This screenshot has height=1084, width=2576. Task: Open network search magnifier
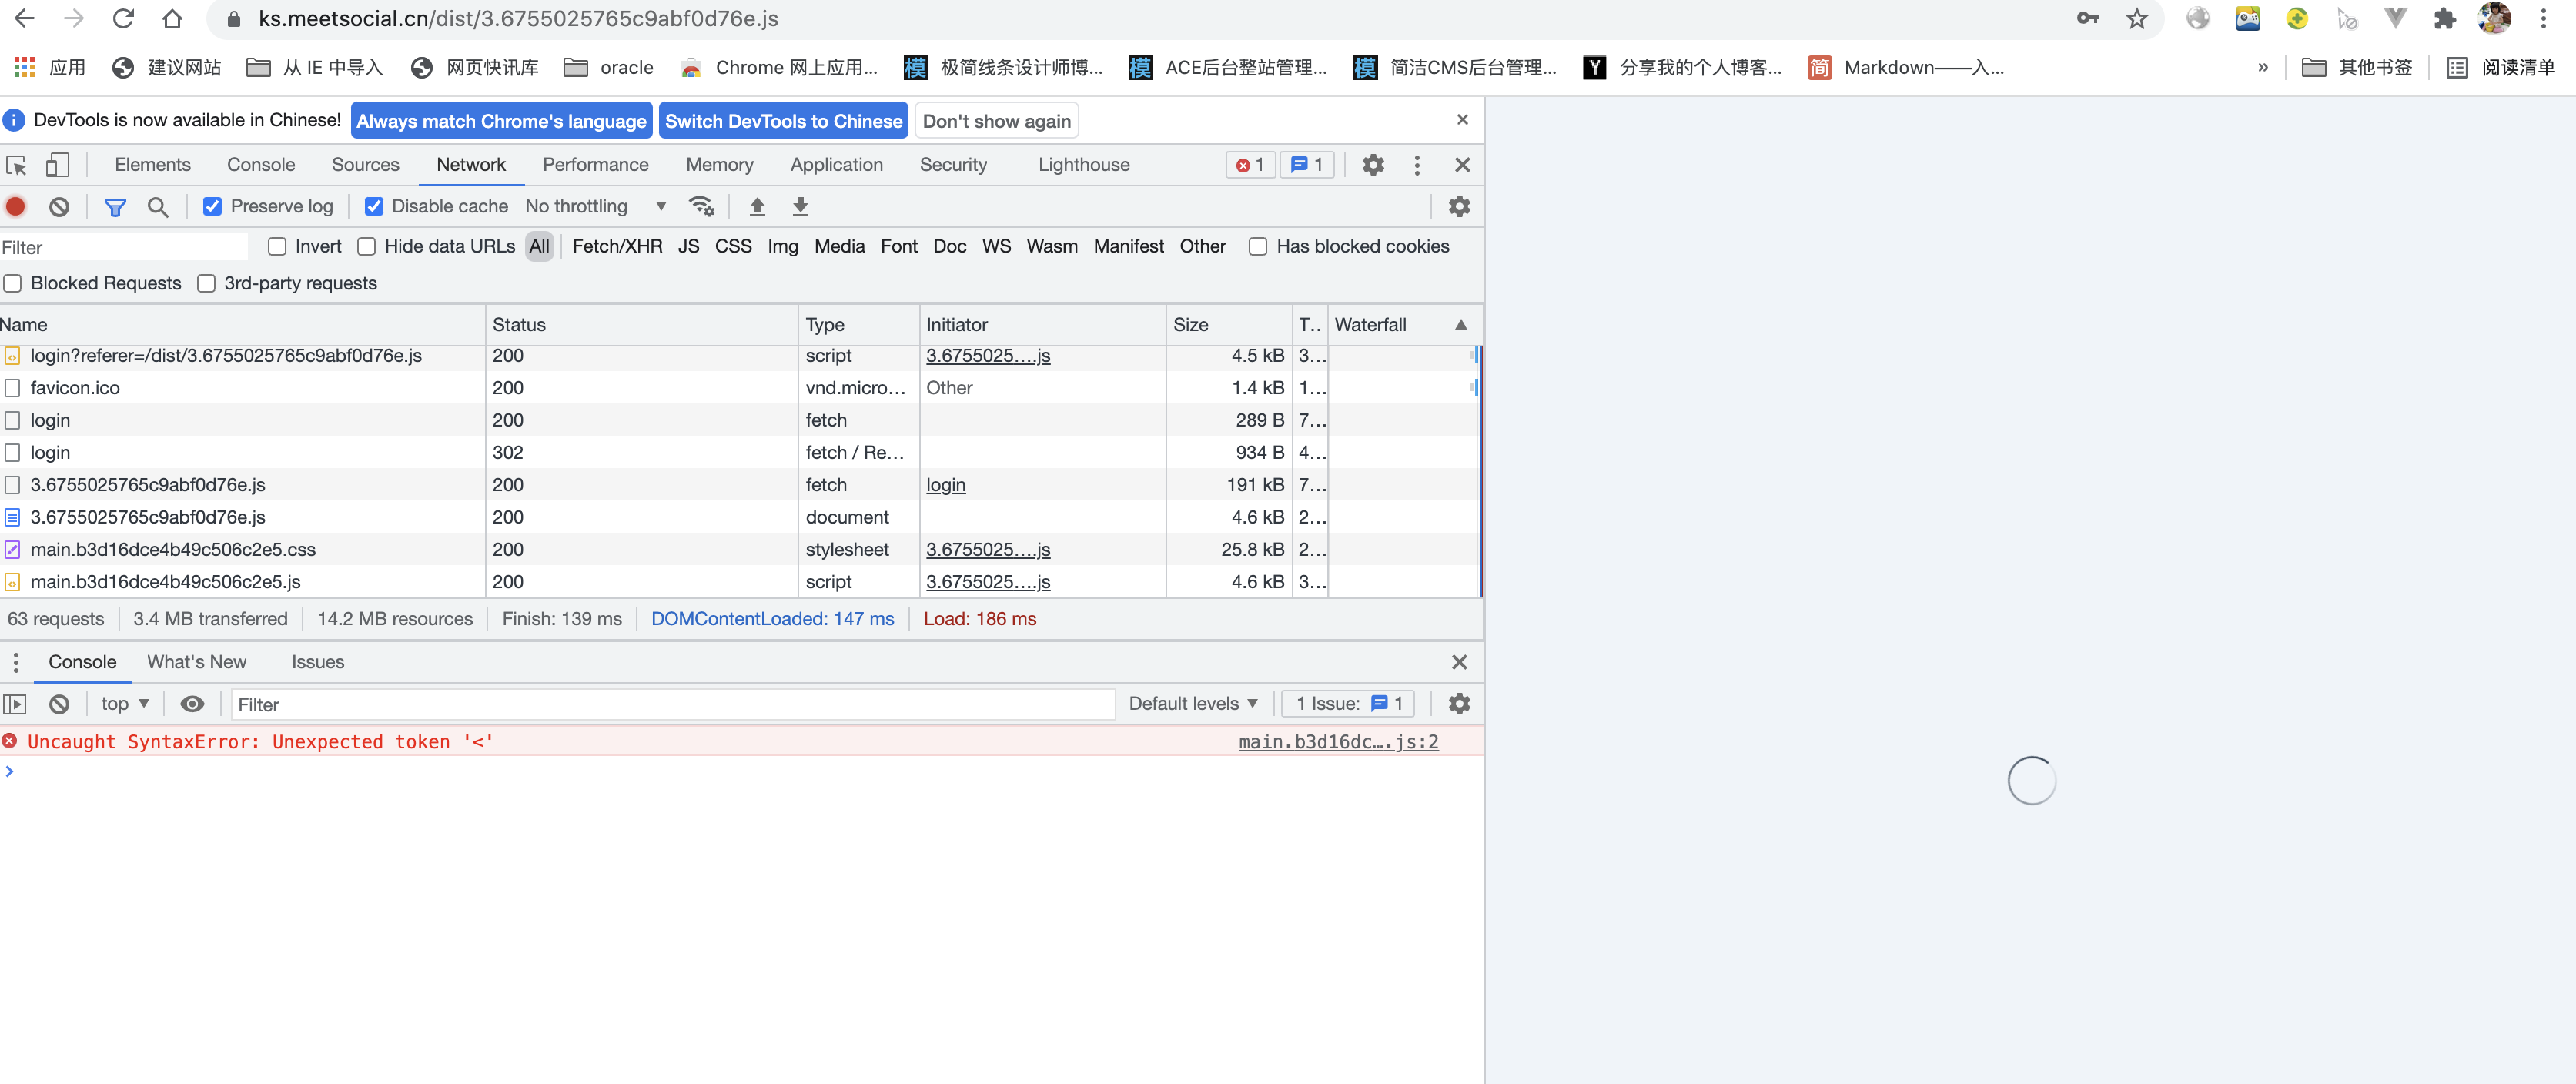point(157,207)
